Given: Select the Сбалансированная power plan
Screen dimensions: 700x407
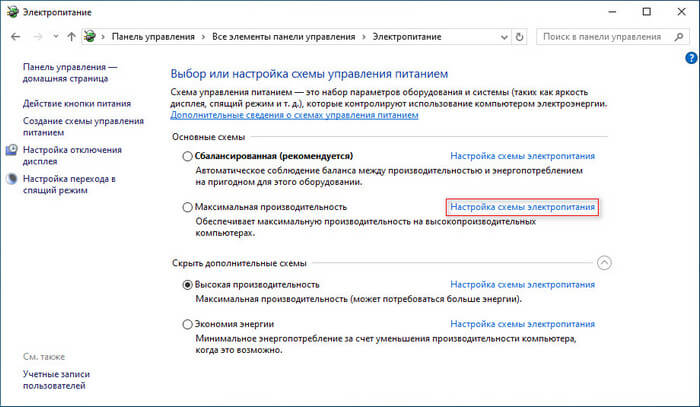Looking at the screenshot, I should (x=187, y=156).
